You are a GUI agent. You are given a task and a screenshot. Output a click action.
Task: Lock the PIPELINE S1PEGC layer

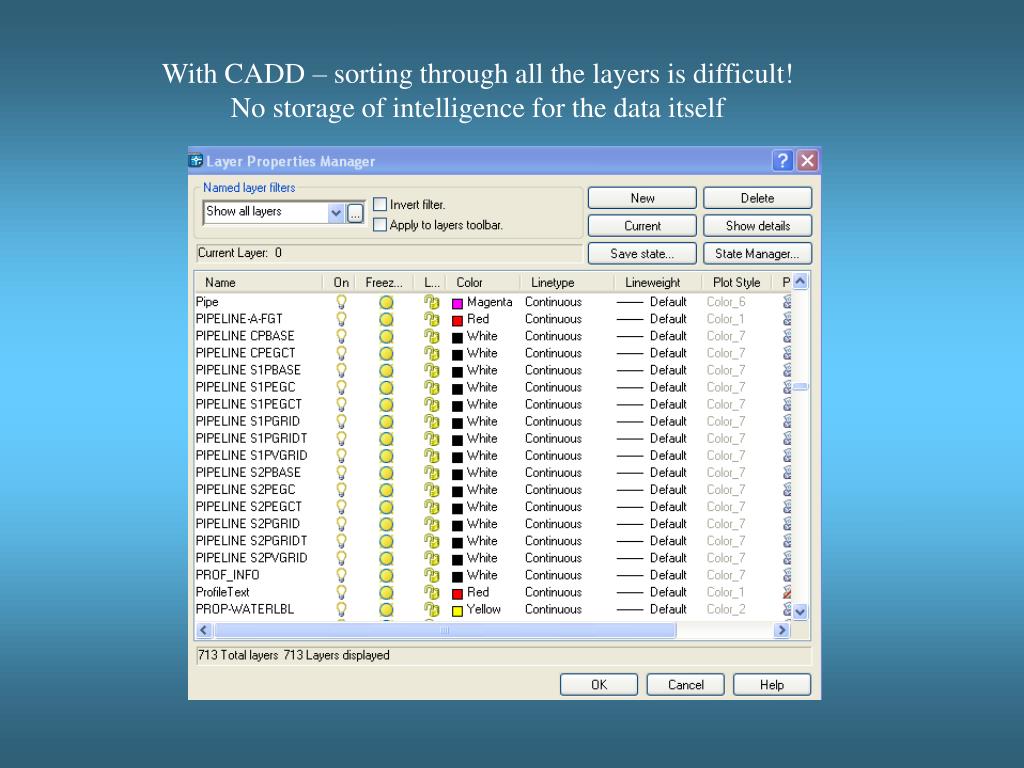(432, 387)
